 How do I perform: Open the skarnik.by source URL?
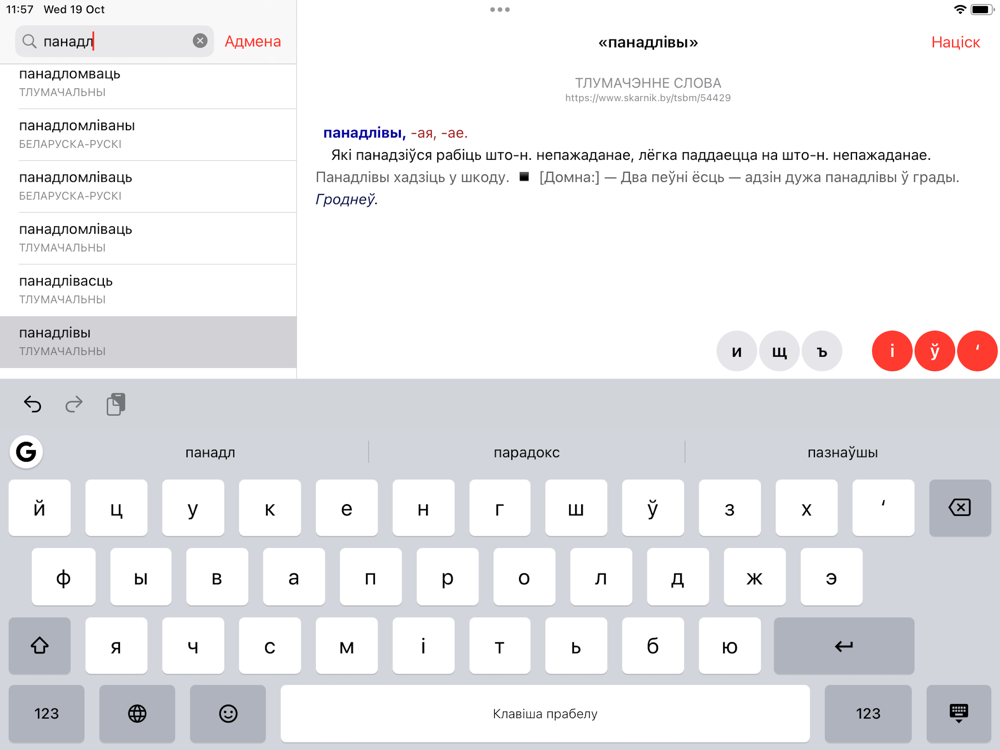click(x=648, y=98)
